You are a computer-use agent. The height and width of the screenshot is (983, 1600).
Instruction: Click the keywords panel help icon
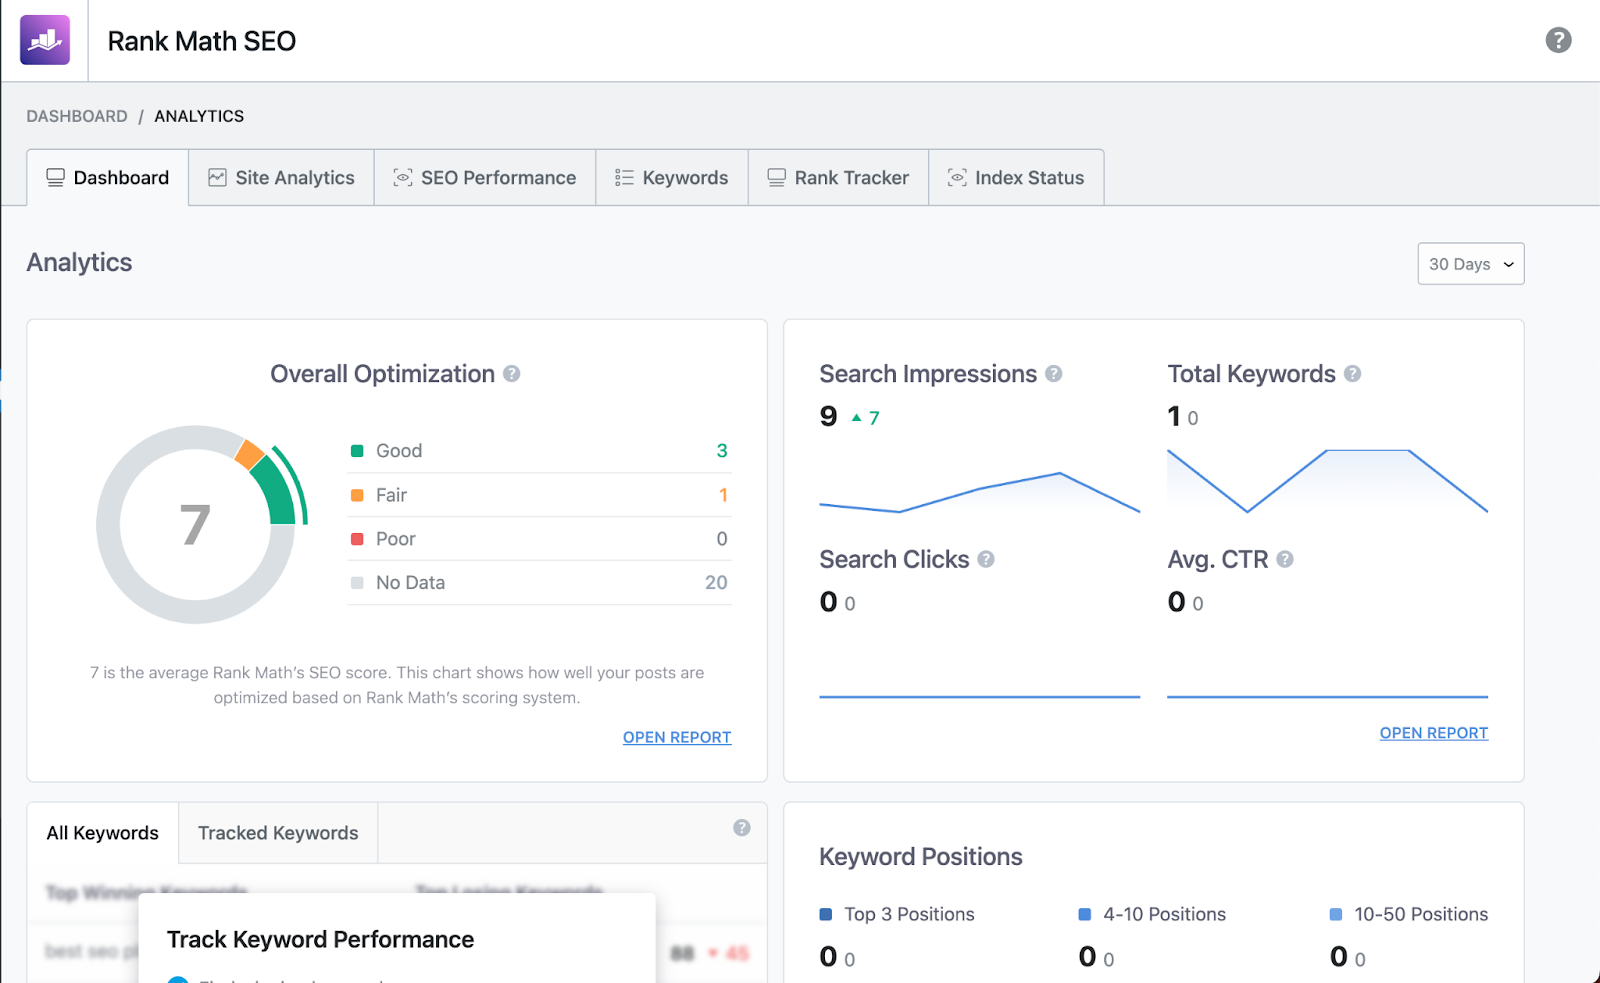coord(741,827)
